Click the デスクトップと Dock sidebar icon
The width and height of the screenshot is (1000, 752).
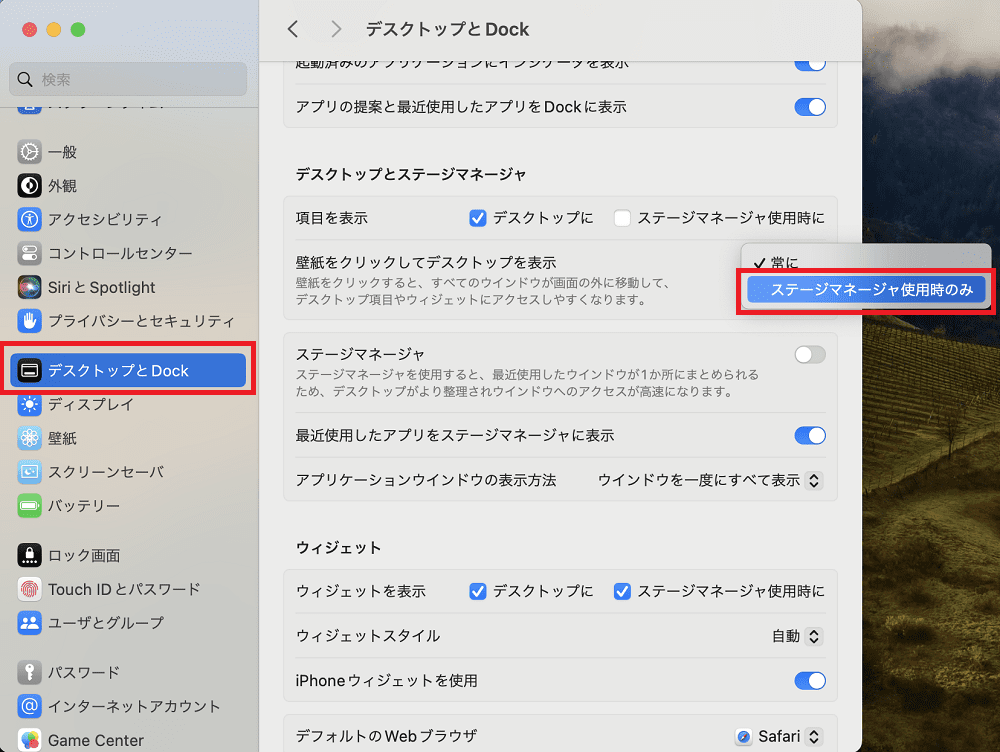(29, 371)
